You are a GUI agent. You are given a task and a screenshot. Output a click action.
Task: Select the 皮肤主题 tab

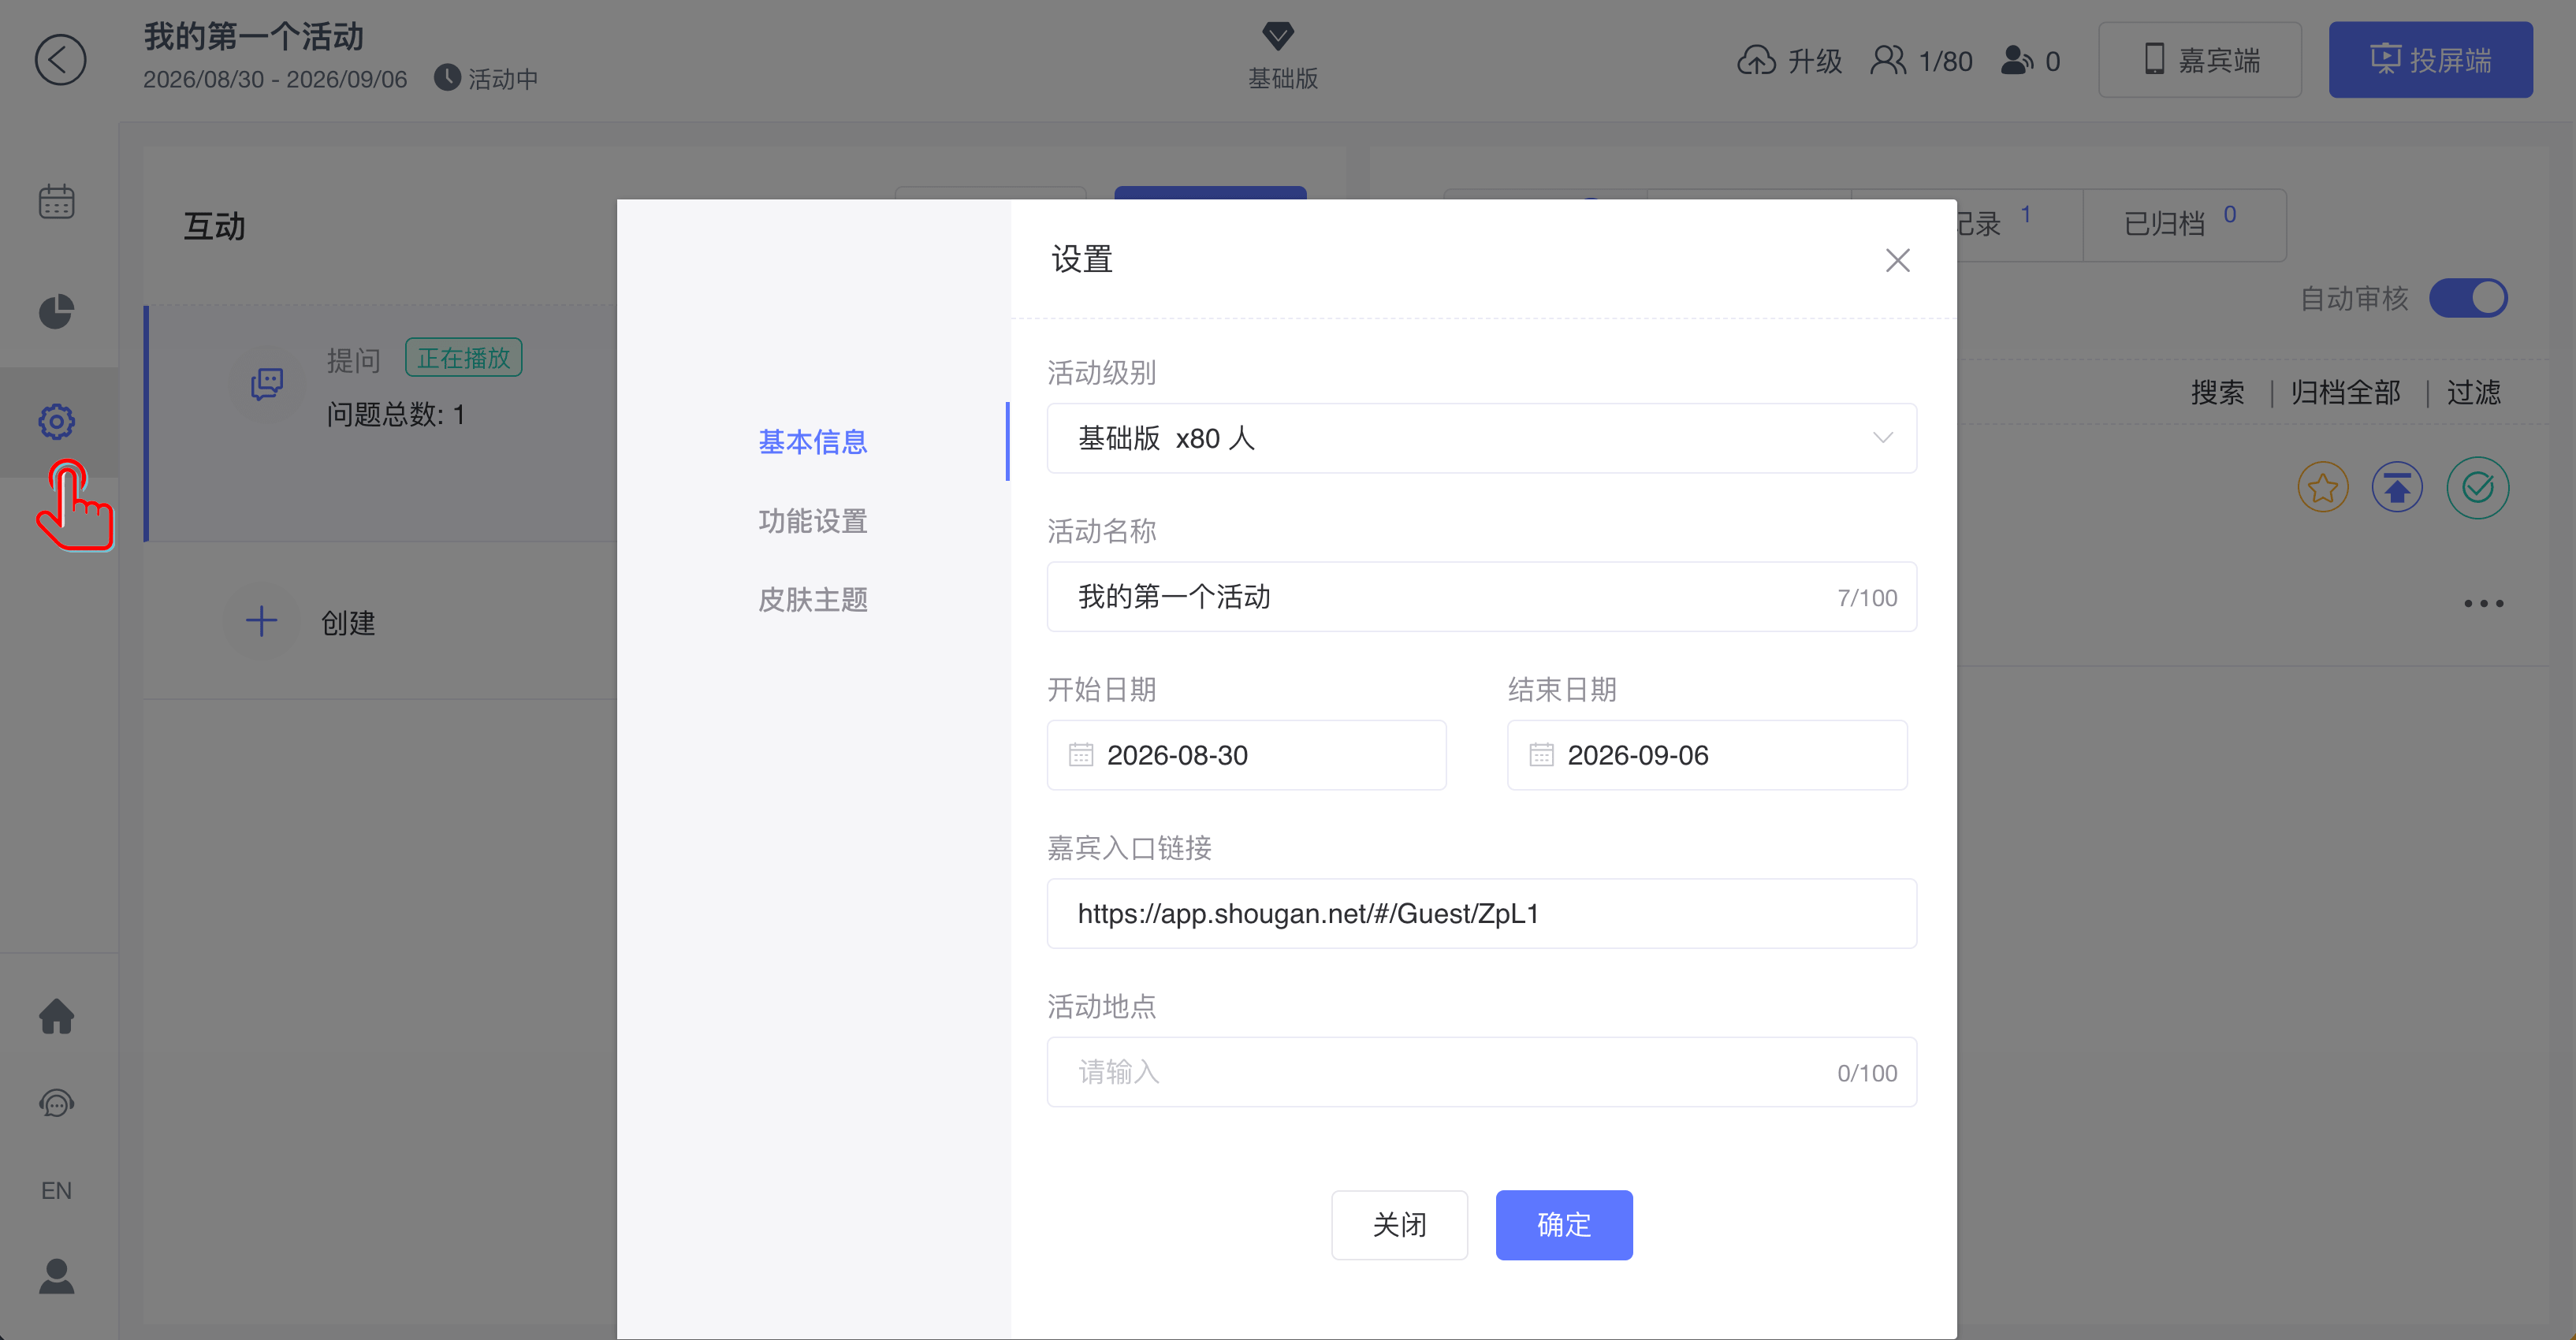(812, 600)
